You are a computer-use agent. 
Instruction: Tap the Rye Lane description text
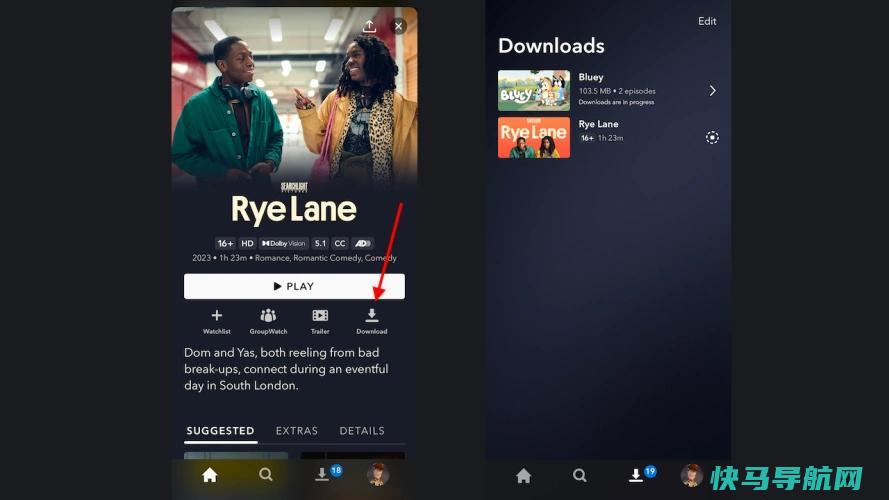pos(286,369)
